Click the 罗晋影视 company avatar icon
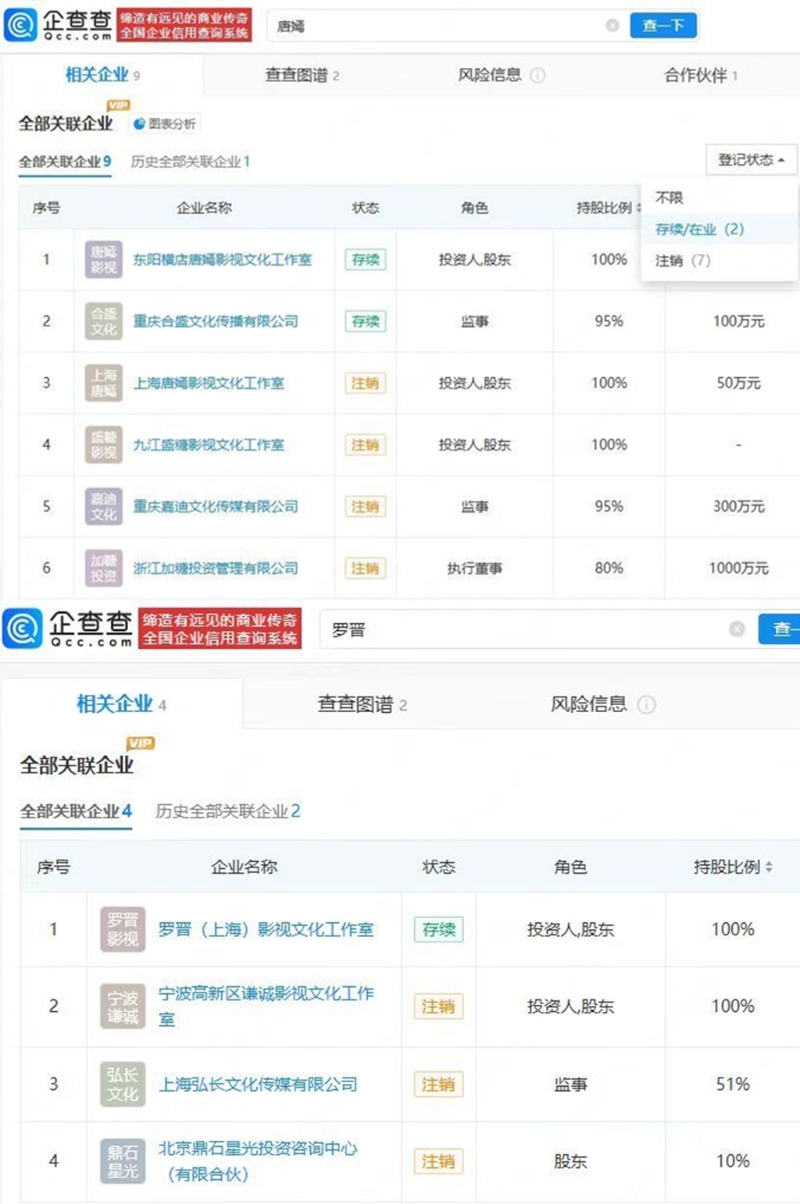The height and width of the screenshot is (1204, 800). (x=122, y=929)
